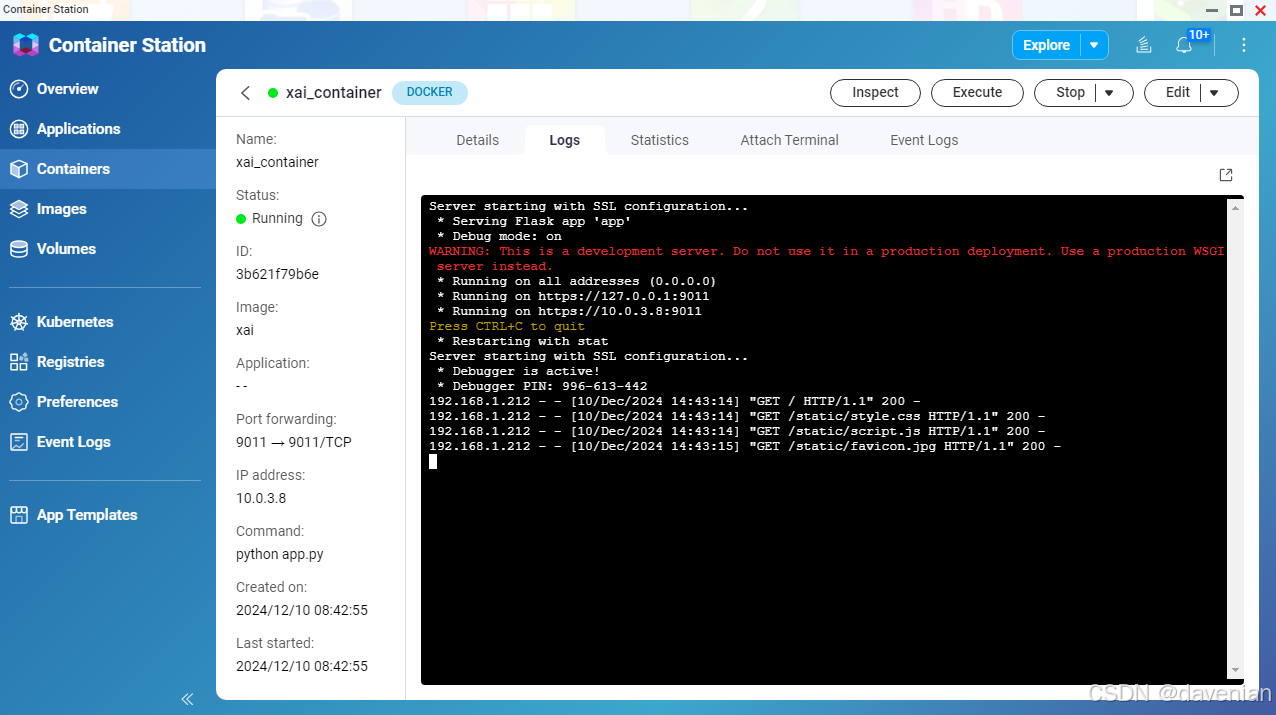Screen dimensions: 1276x715
Task: Click the Stop button
Action: click(x=1070, y=93)
